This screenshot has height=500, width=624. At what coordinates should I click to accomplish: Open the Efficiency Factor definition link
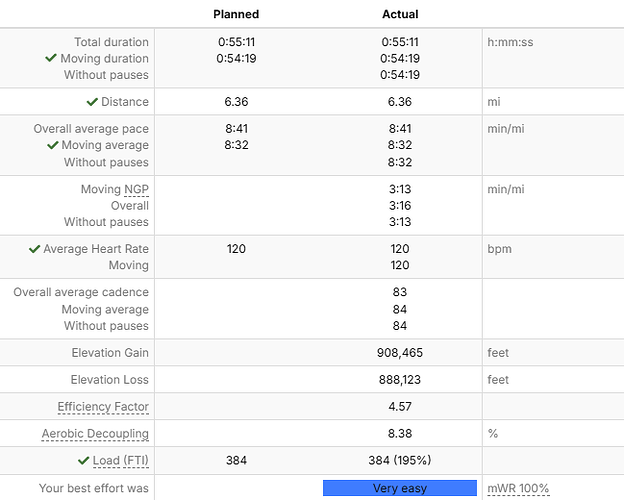(x=103, y=407)
